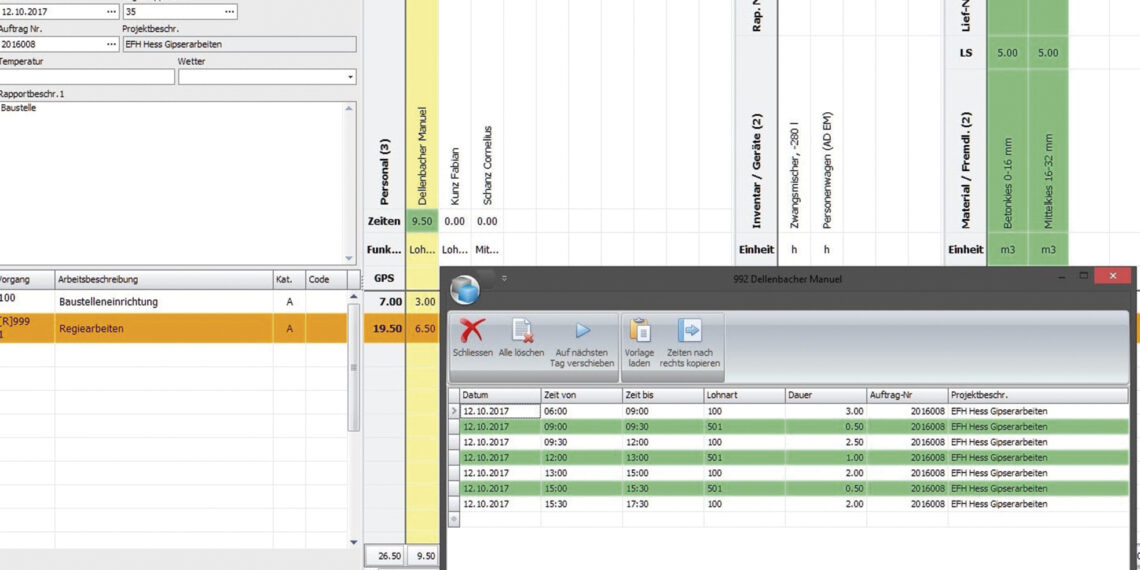Click the 3.00 cell in Baustelleneinrichtung row

422,302
